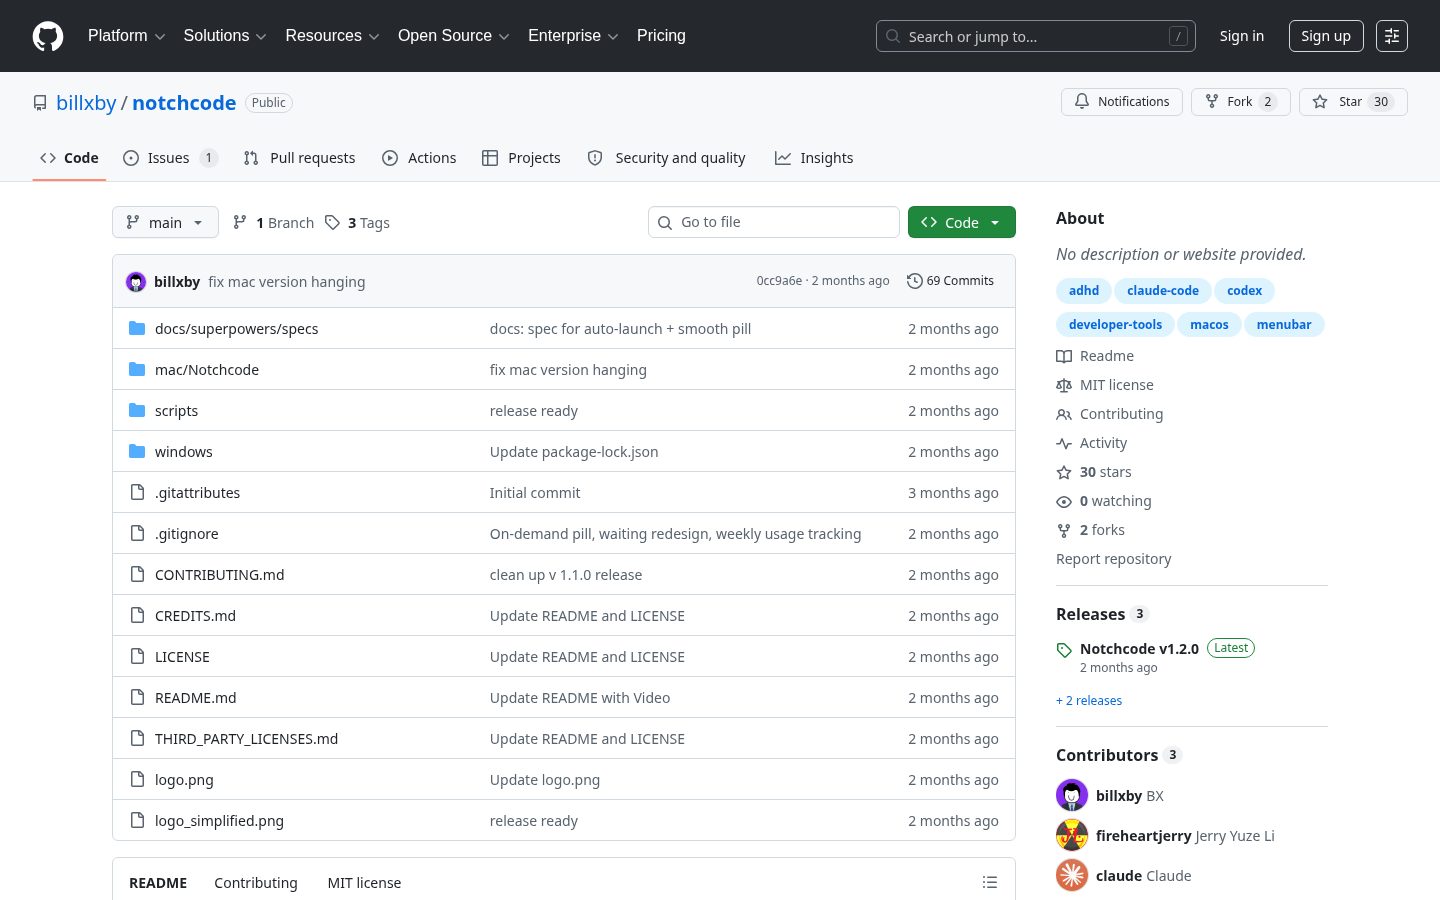Click the menubar topic tag
The width and height of the screenshot is (1440, 900).
coord(1284,325)
